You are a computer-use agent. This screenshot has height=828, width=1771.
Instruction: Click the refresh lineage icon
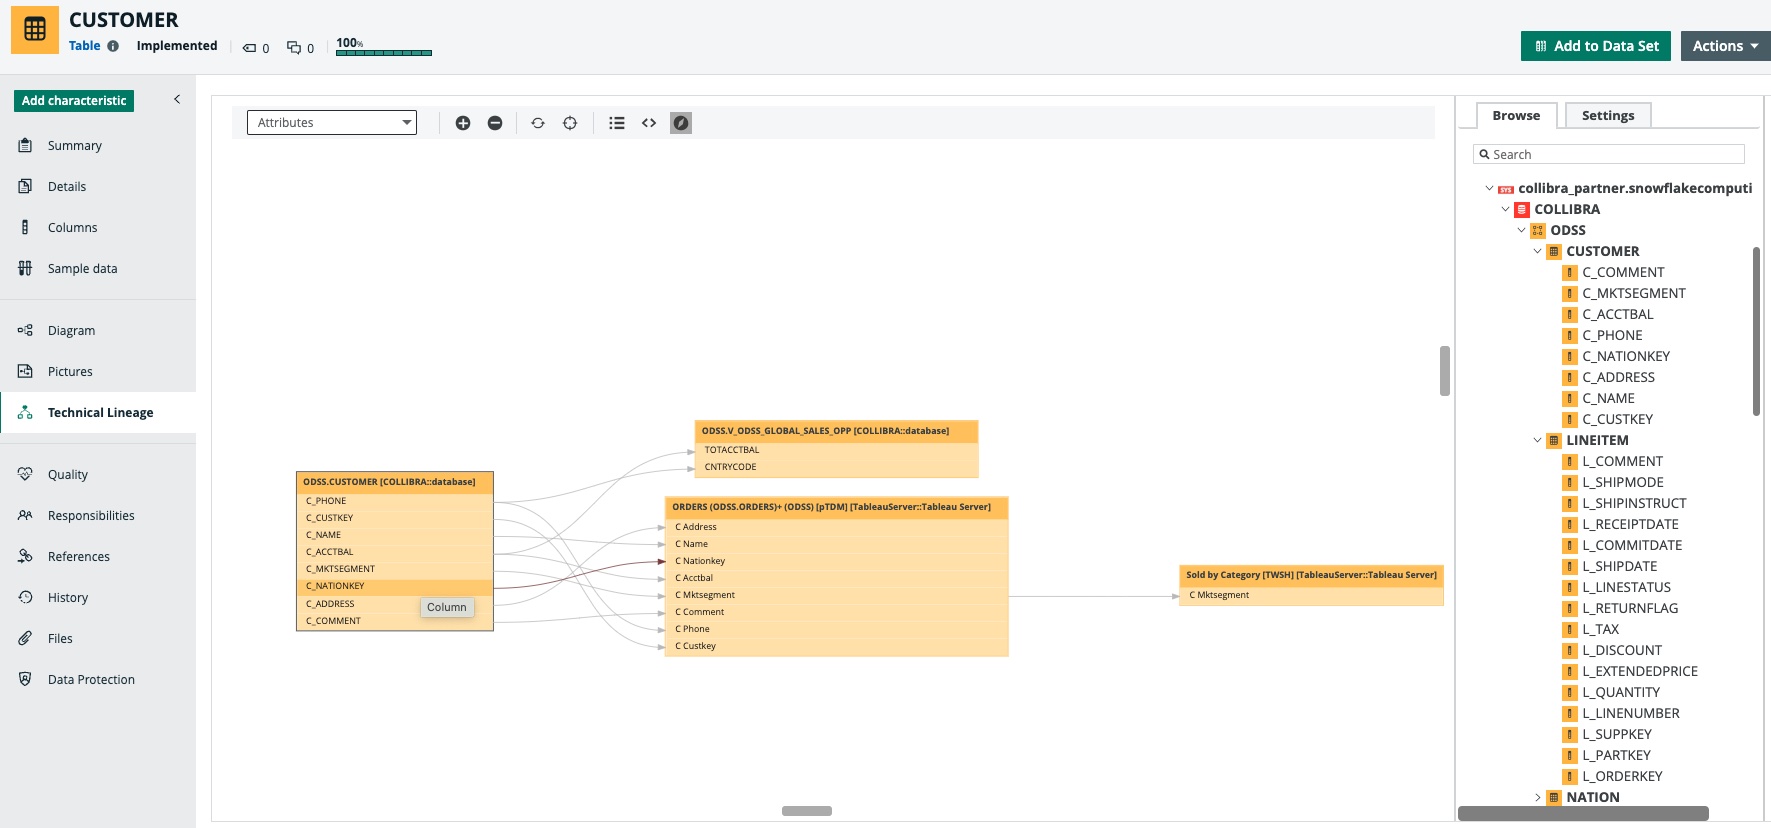point(538,123)
